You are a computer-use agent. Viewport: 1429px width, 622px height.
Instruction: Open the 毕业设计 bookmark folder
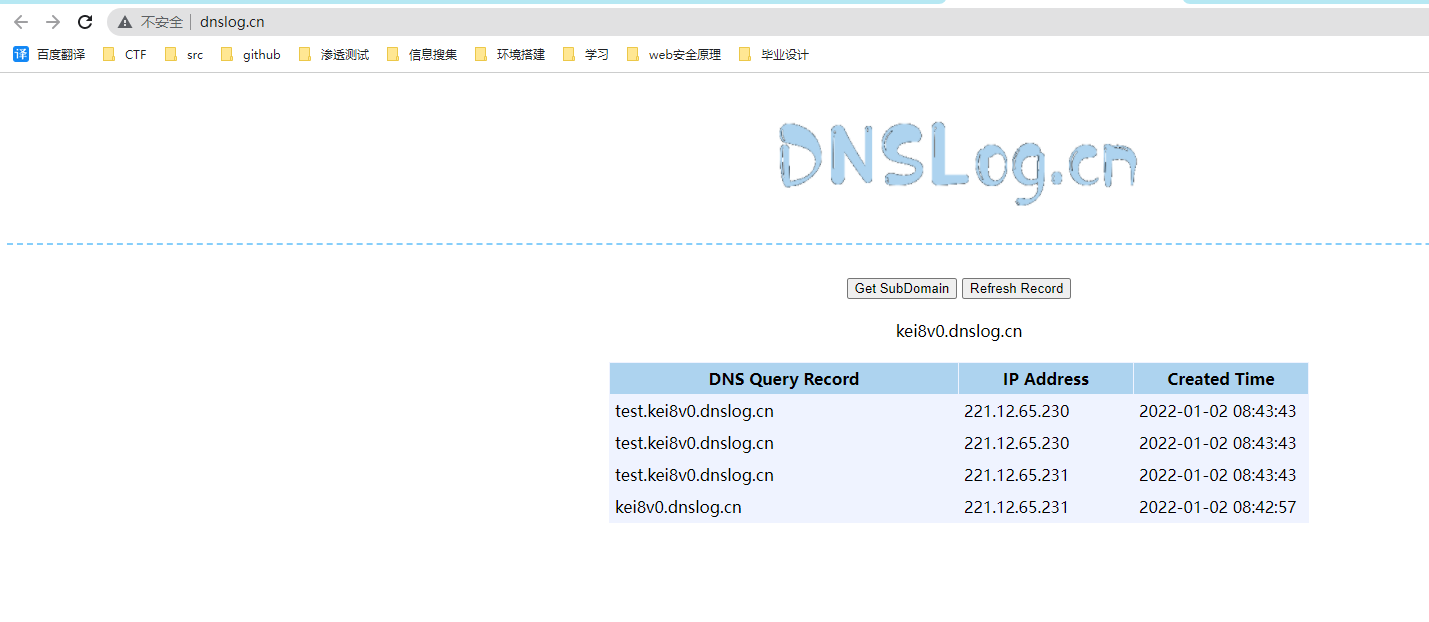(774, 55)
